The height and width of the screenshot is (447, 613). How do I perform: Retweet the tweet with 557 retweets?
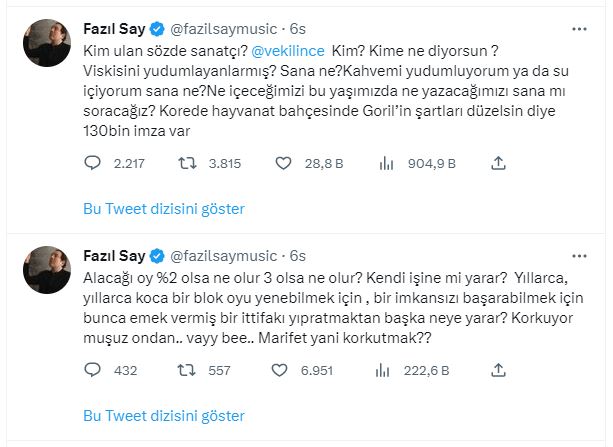click(187, 369)
